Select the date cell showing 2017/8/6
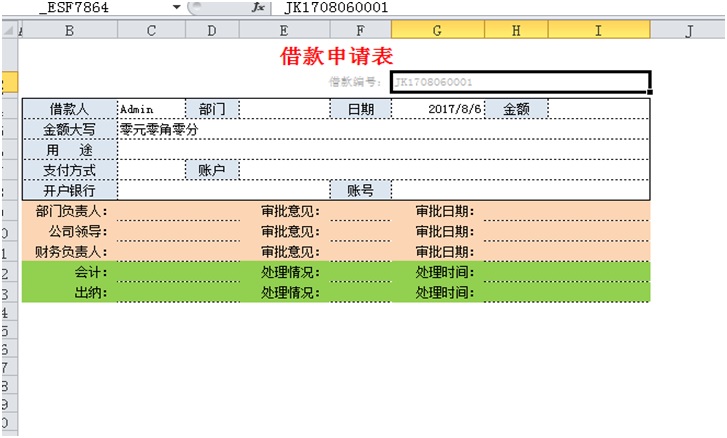Screen dimensions: 727x438 (x=437, y=109)
